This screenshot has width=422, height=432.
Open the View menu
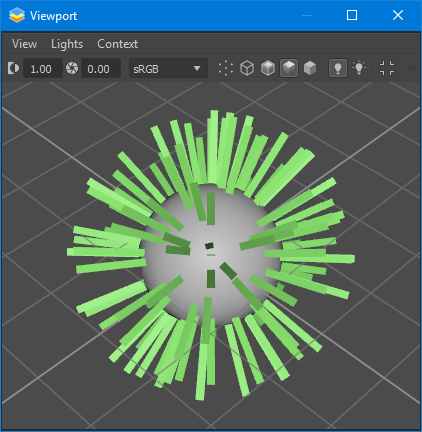coord(24,44)
